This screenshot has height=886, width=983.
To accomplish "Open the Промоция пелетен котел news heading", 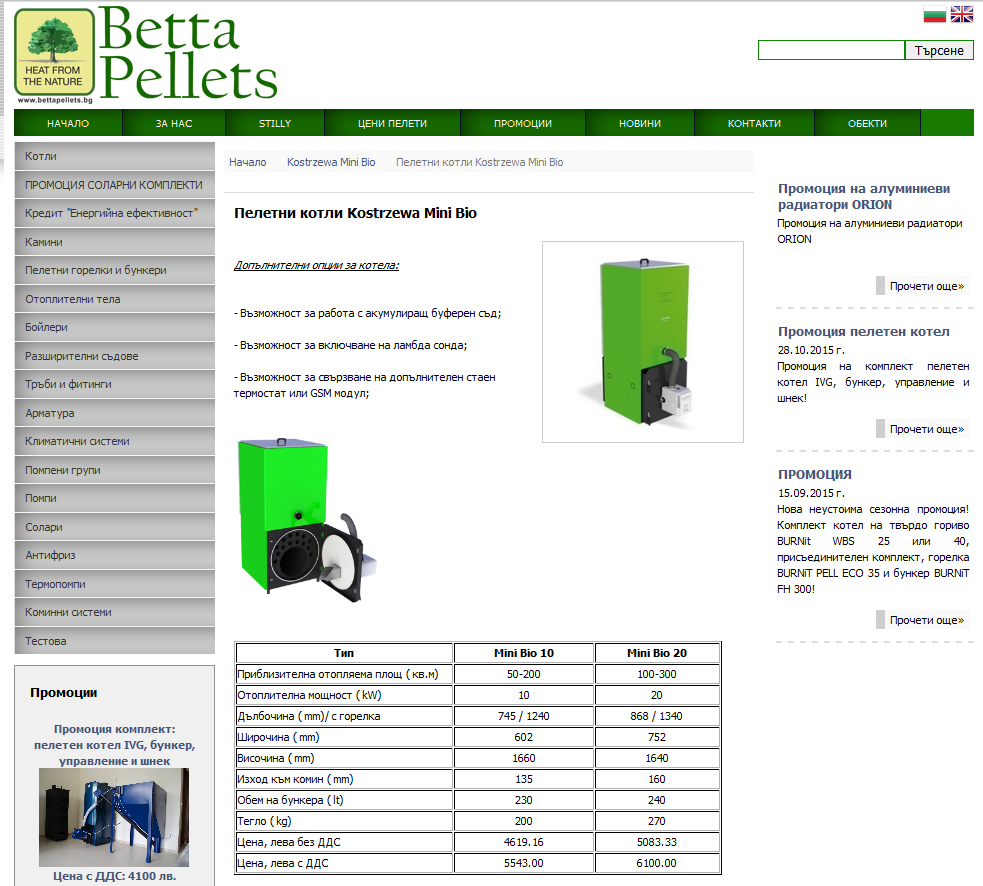I will (x=863, y=331).
